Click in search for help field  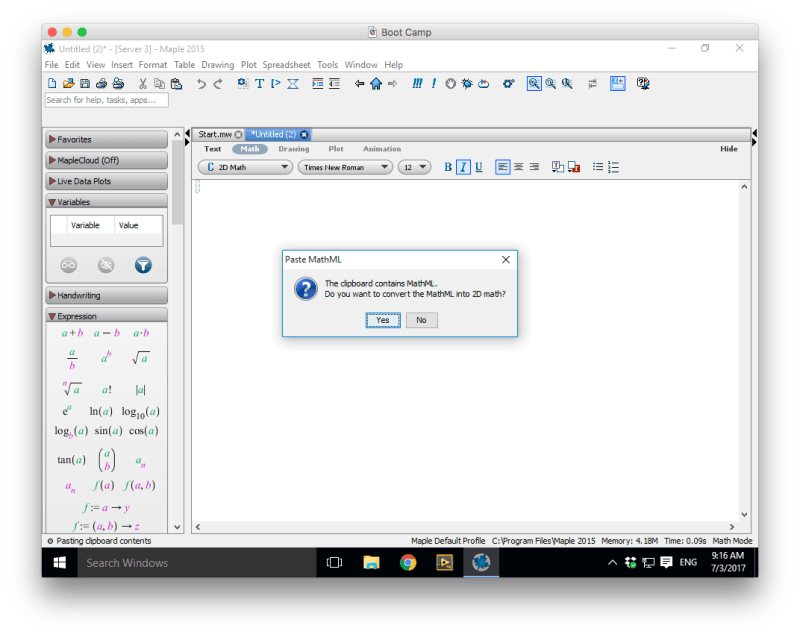tap(107, 100)
